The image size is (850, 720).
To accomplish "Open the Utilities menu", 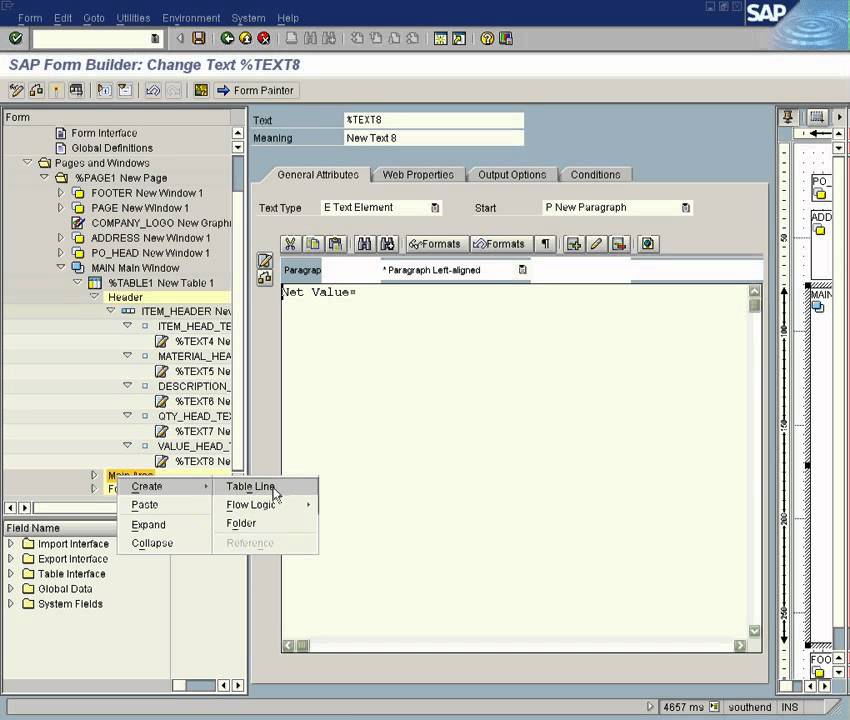I will pos(133,18).
